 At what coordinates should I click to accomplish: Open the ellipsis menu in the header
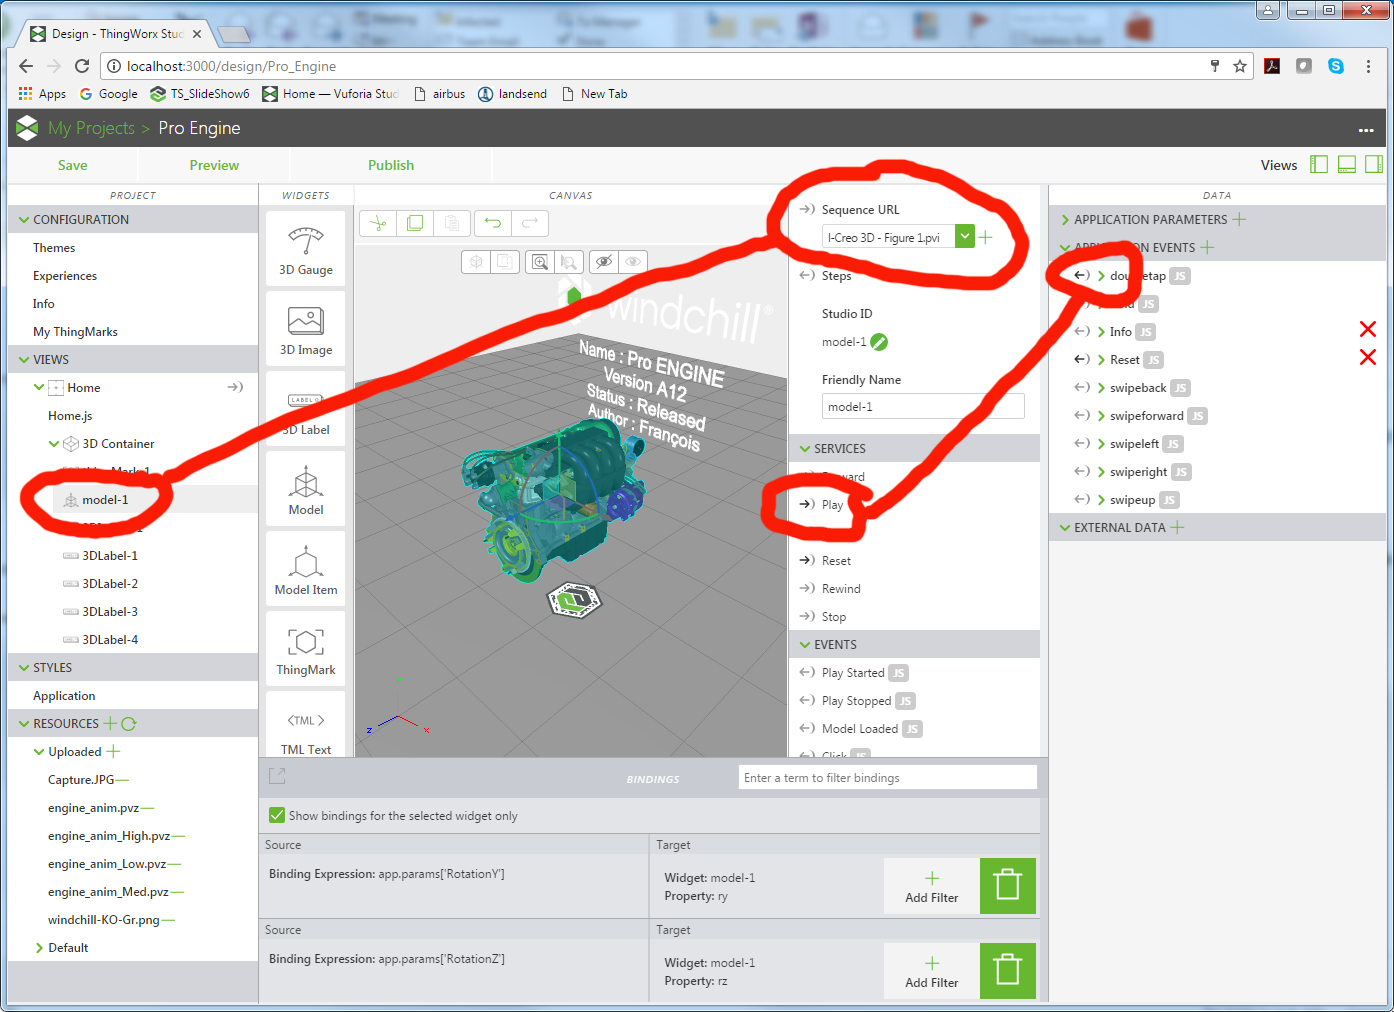pos(1366,130)
